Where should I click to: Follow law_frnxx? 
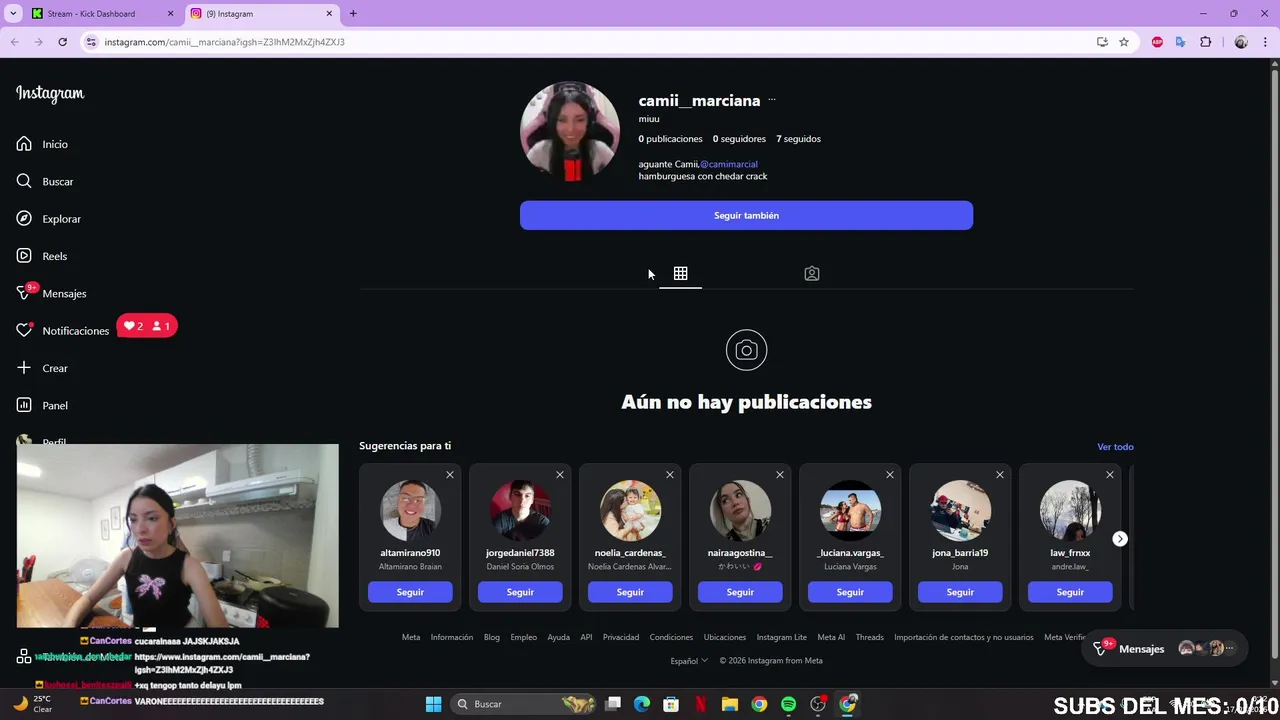[x=1070, y=592]
